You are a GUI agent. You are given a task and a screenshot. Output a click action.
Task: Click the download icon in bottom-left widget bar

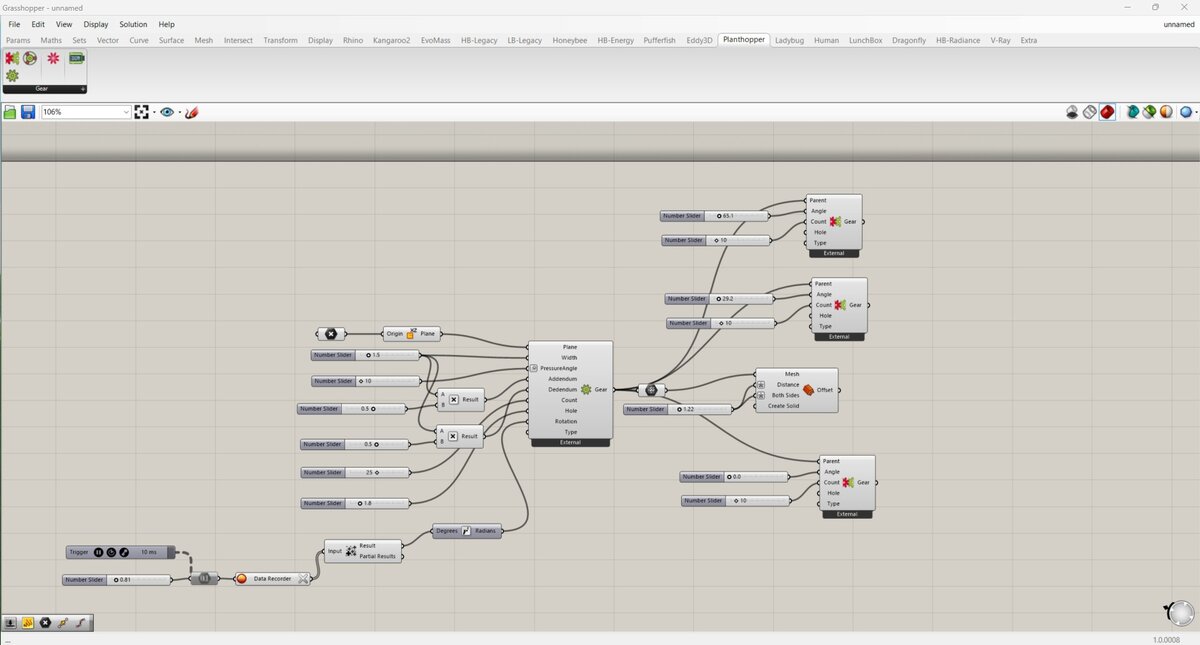pos(11,622)
